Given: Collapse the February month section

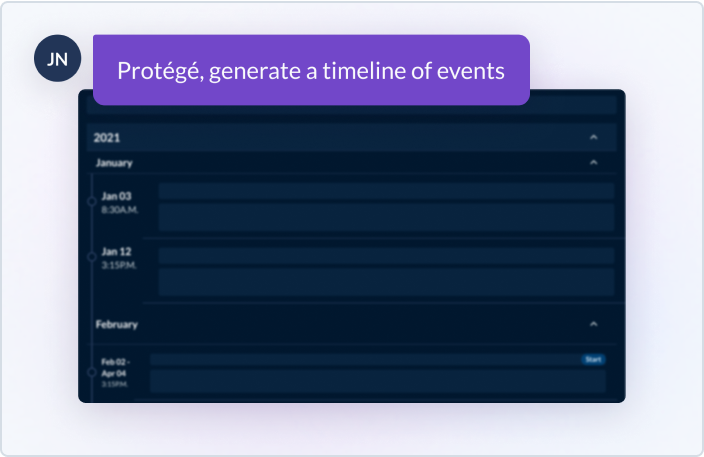Looking at the screenshot, I should tap(594, 324).
